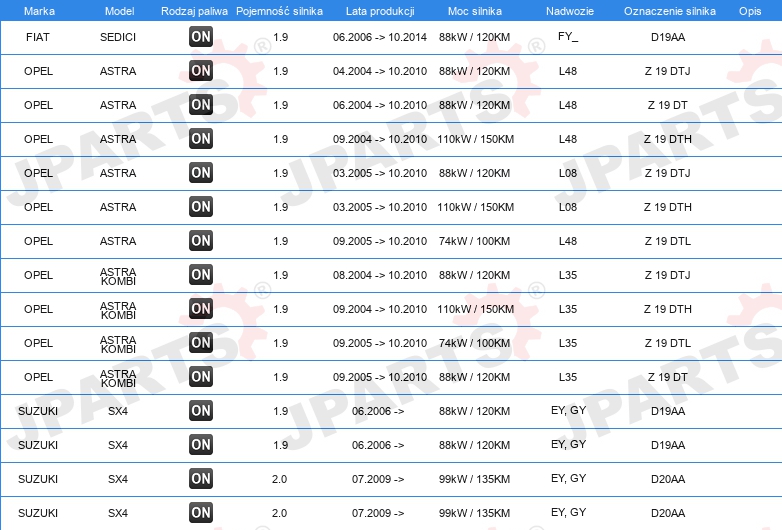The image size is (782, 530).
Task: Click the Nadwozie column header
Action: (570, 11)
